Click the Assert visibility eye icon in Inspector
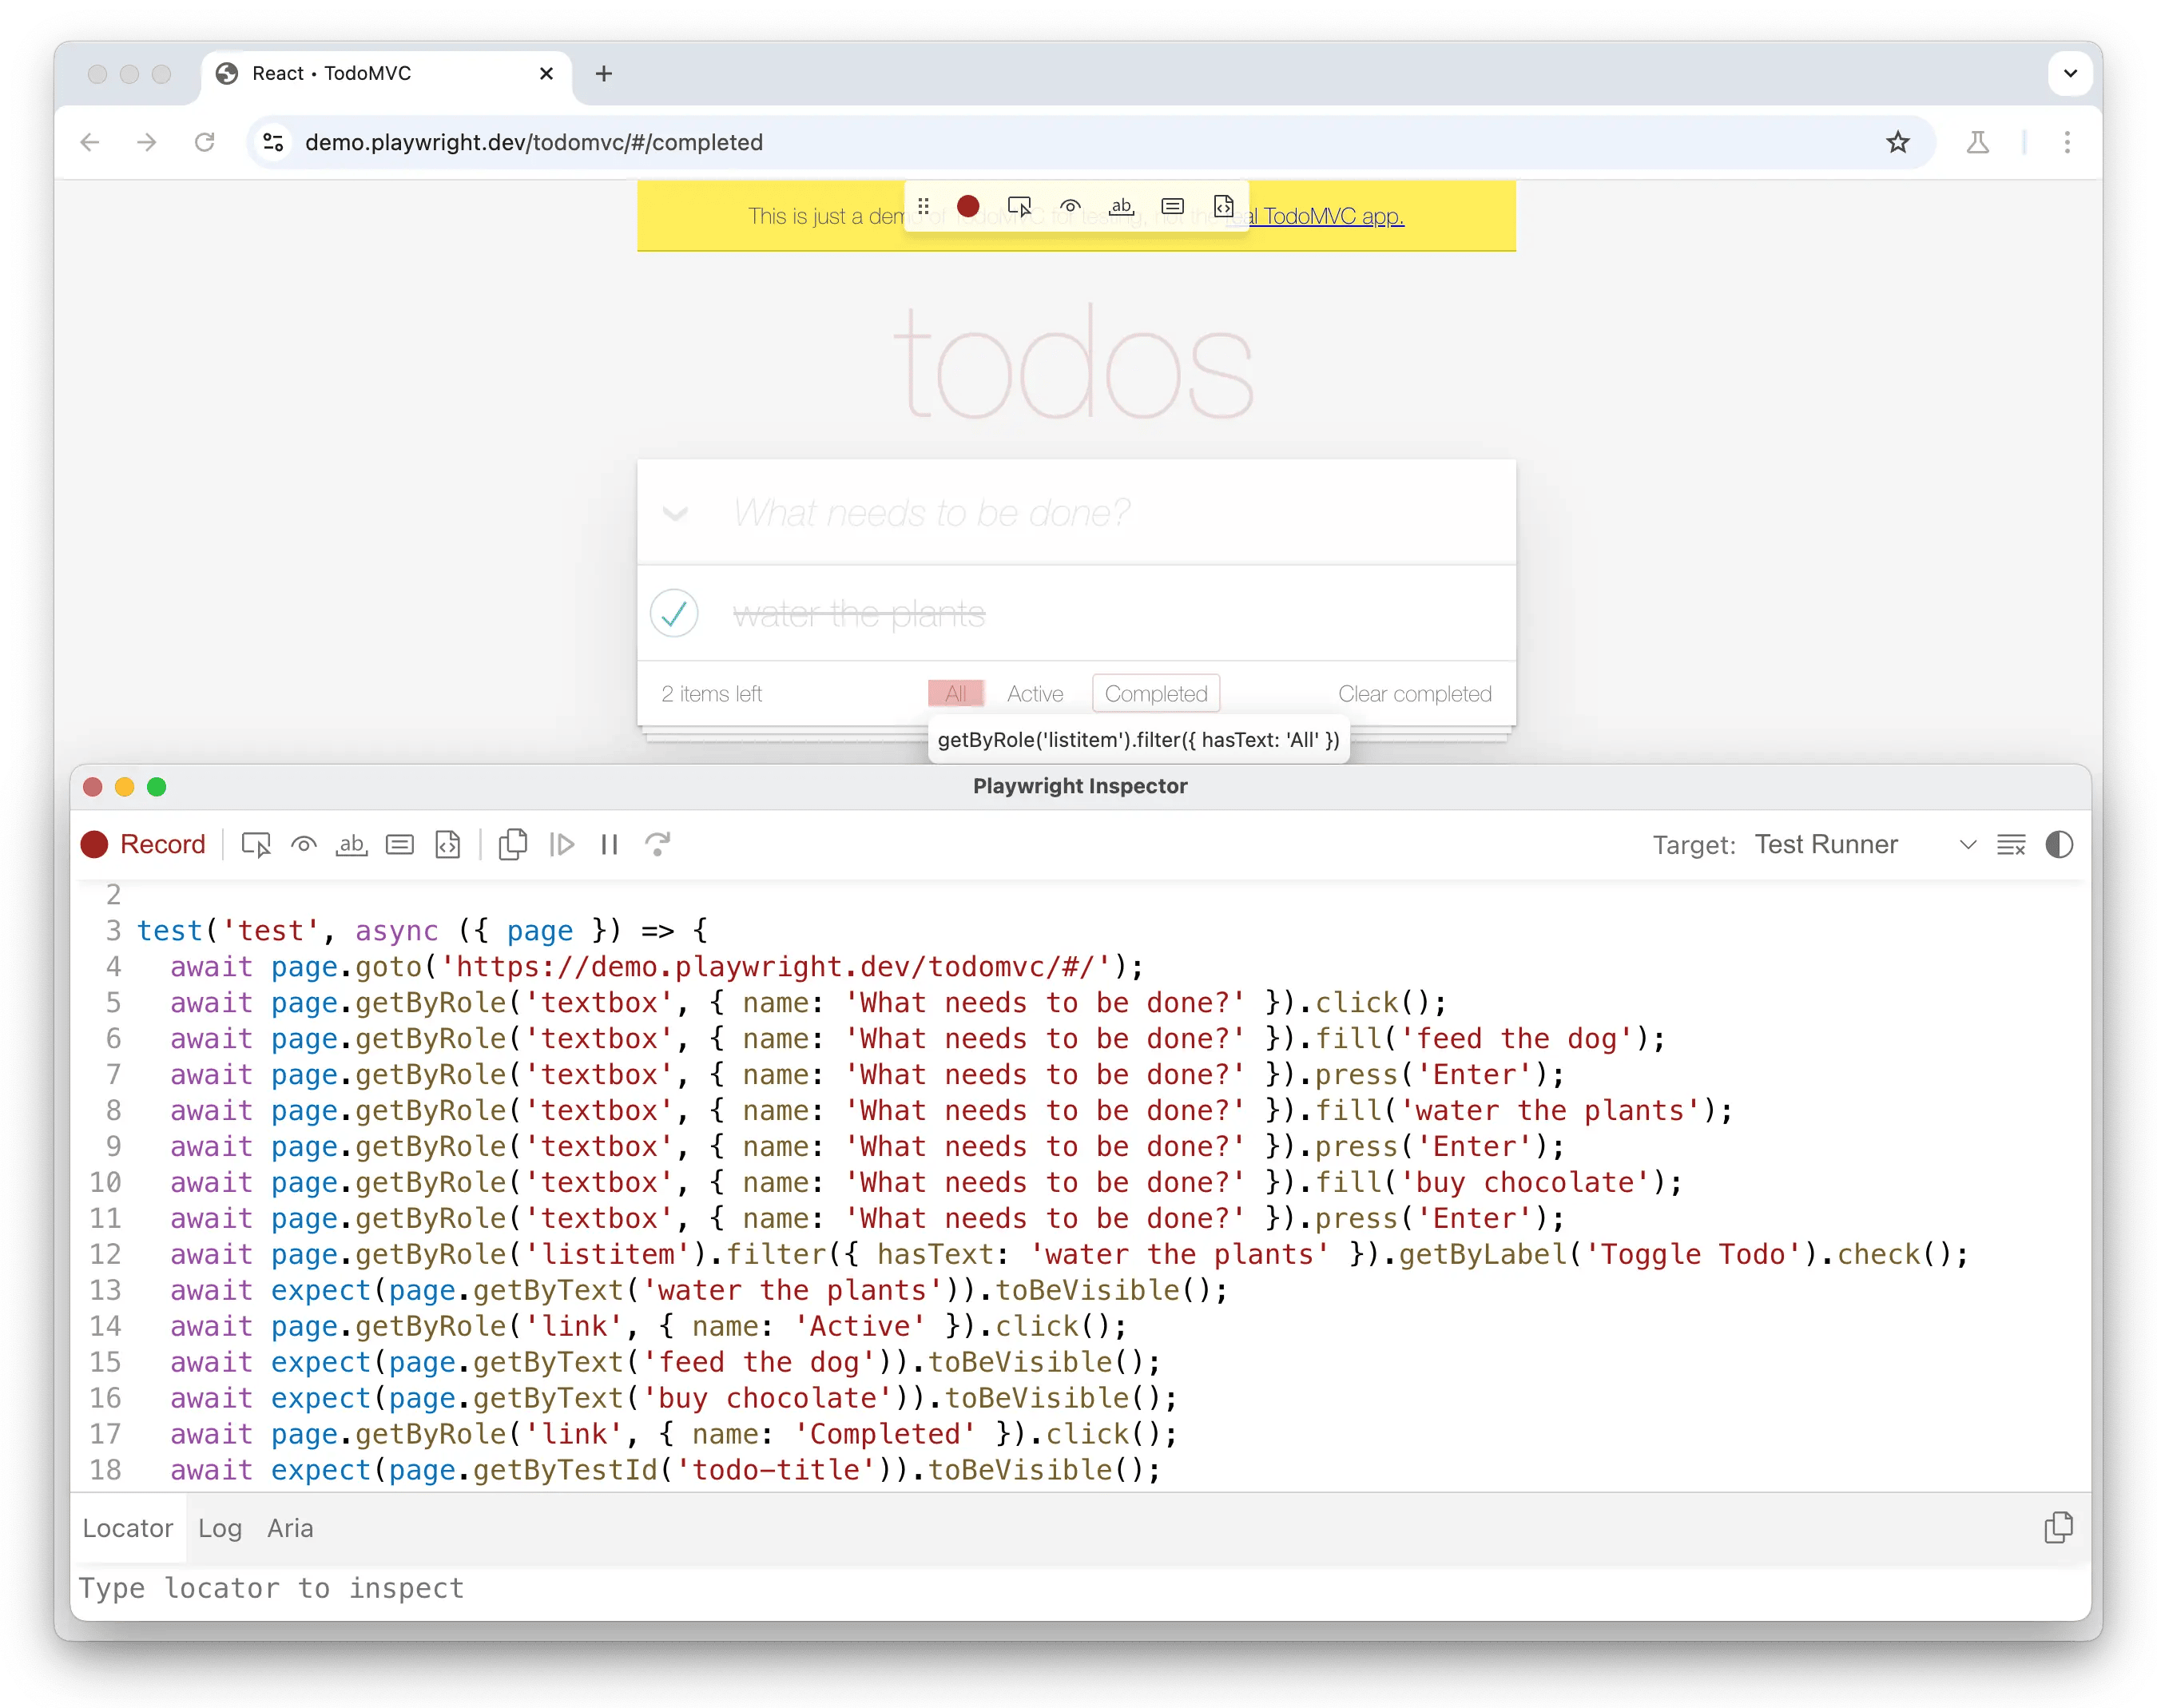This screenshot has height=1708, width=2157. click(304, 845)
